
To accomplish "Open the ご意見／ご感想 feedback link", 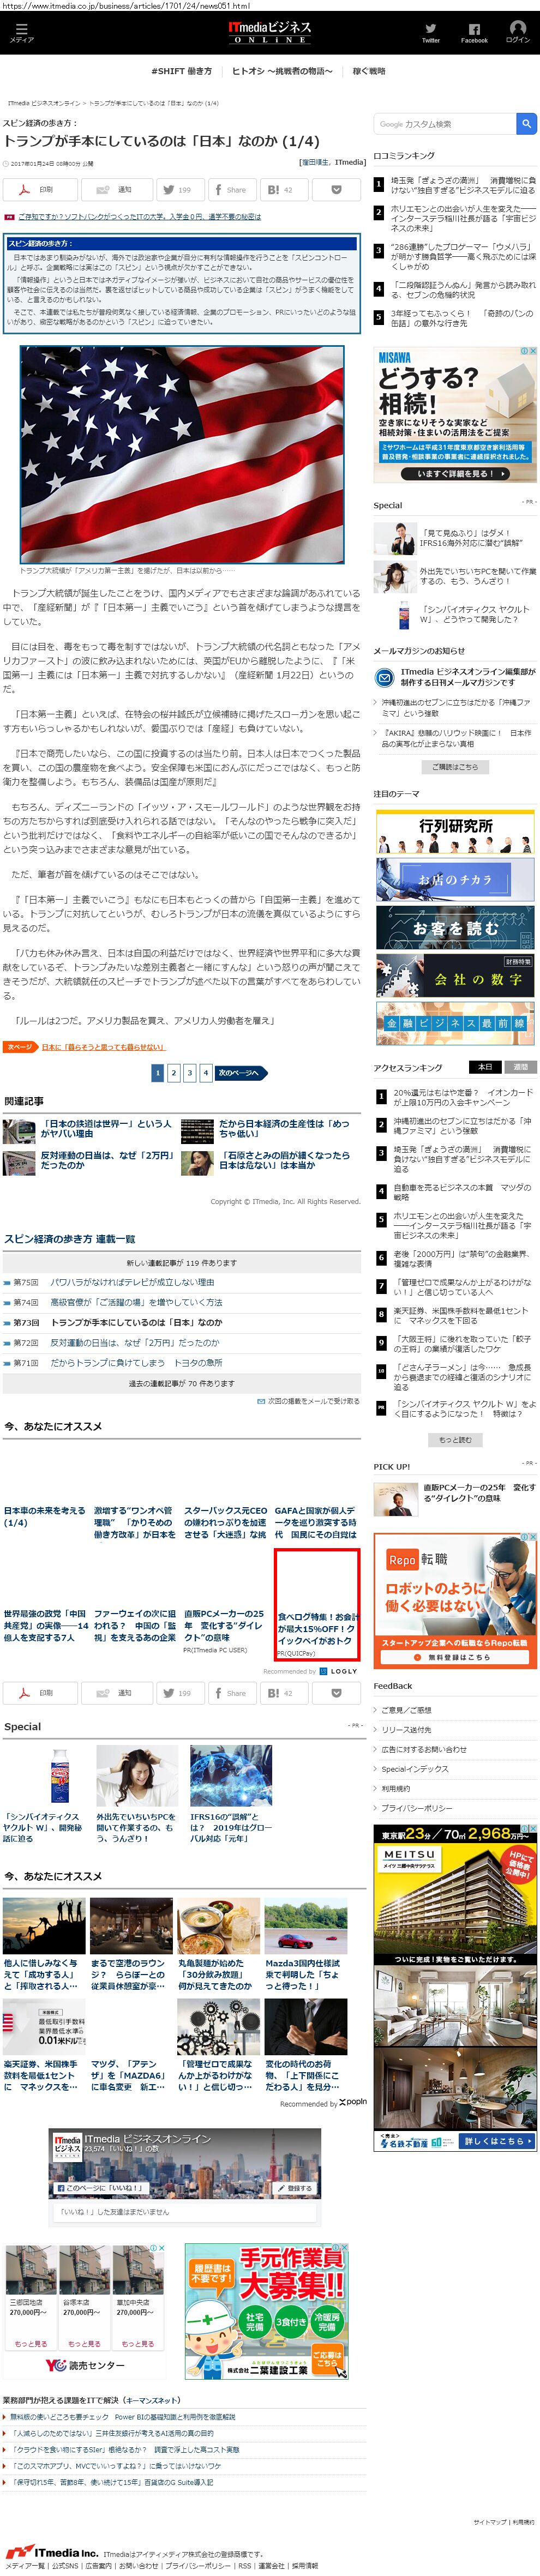I will pos(406,1710).
